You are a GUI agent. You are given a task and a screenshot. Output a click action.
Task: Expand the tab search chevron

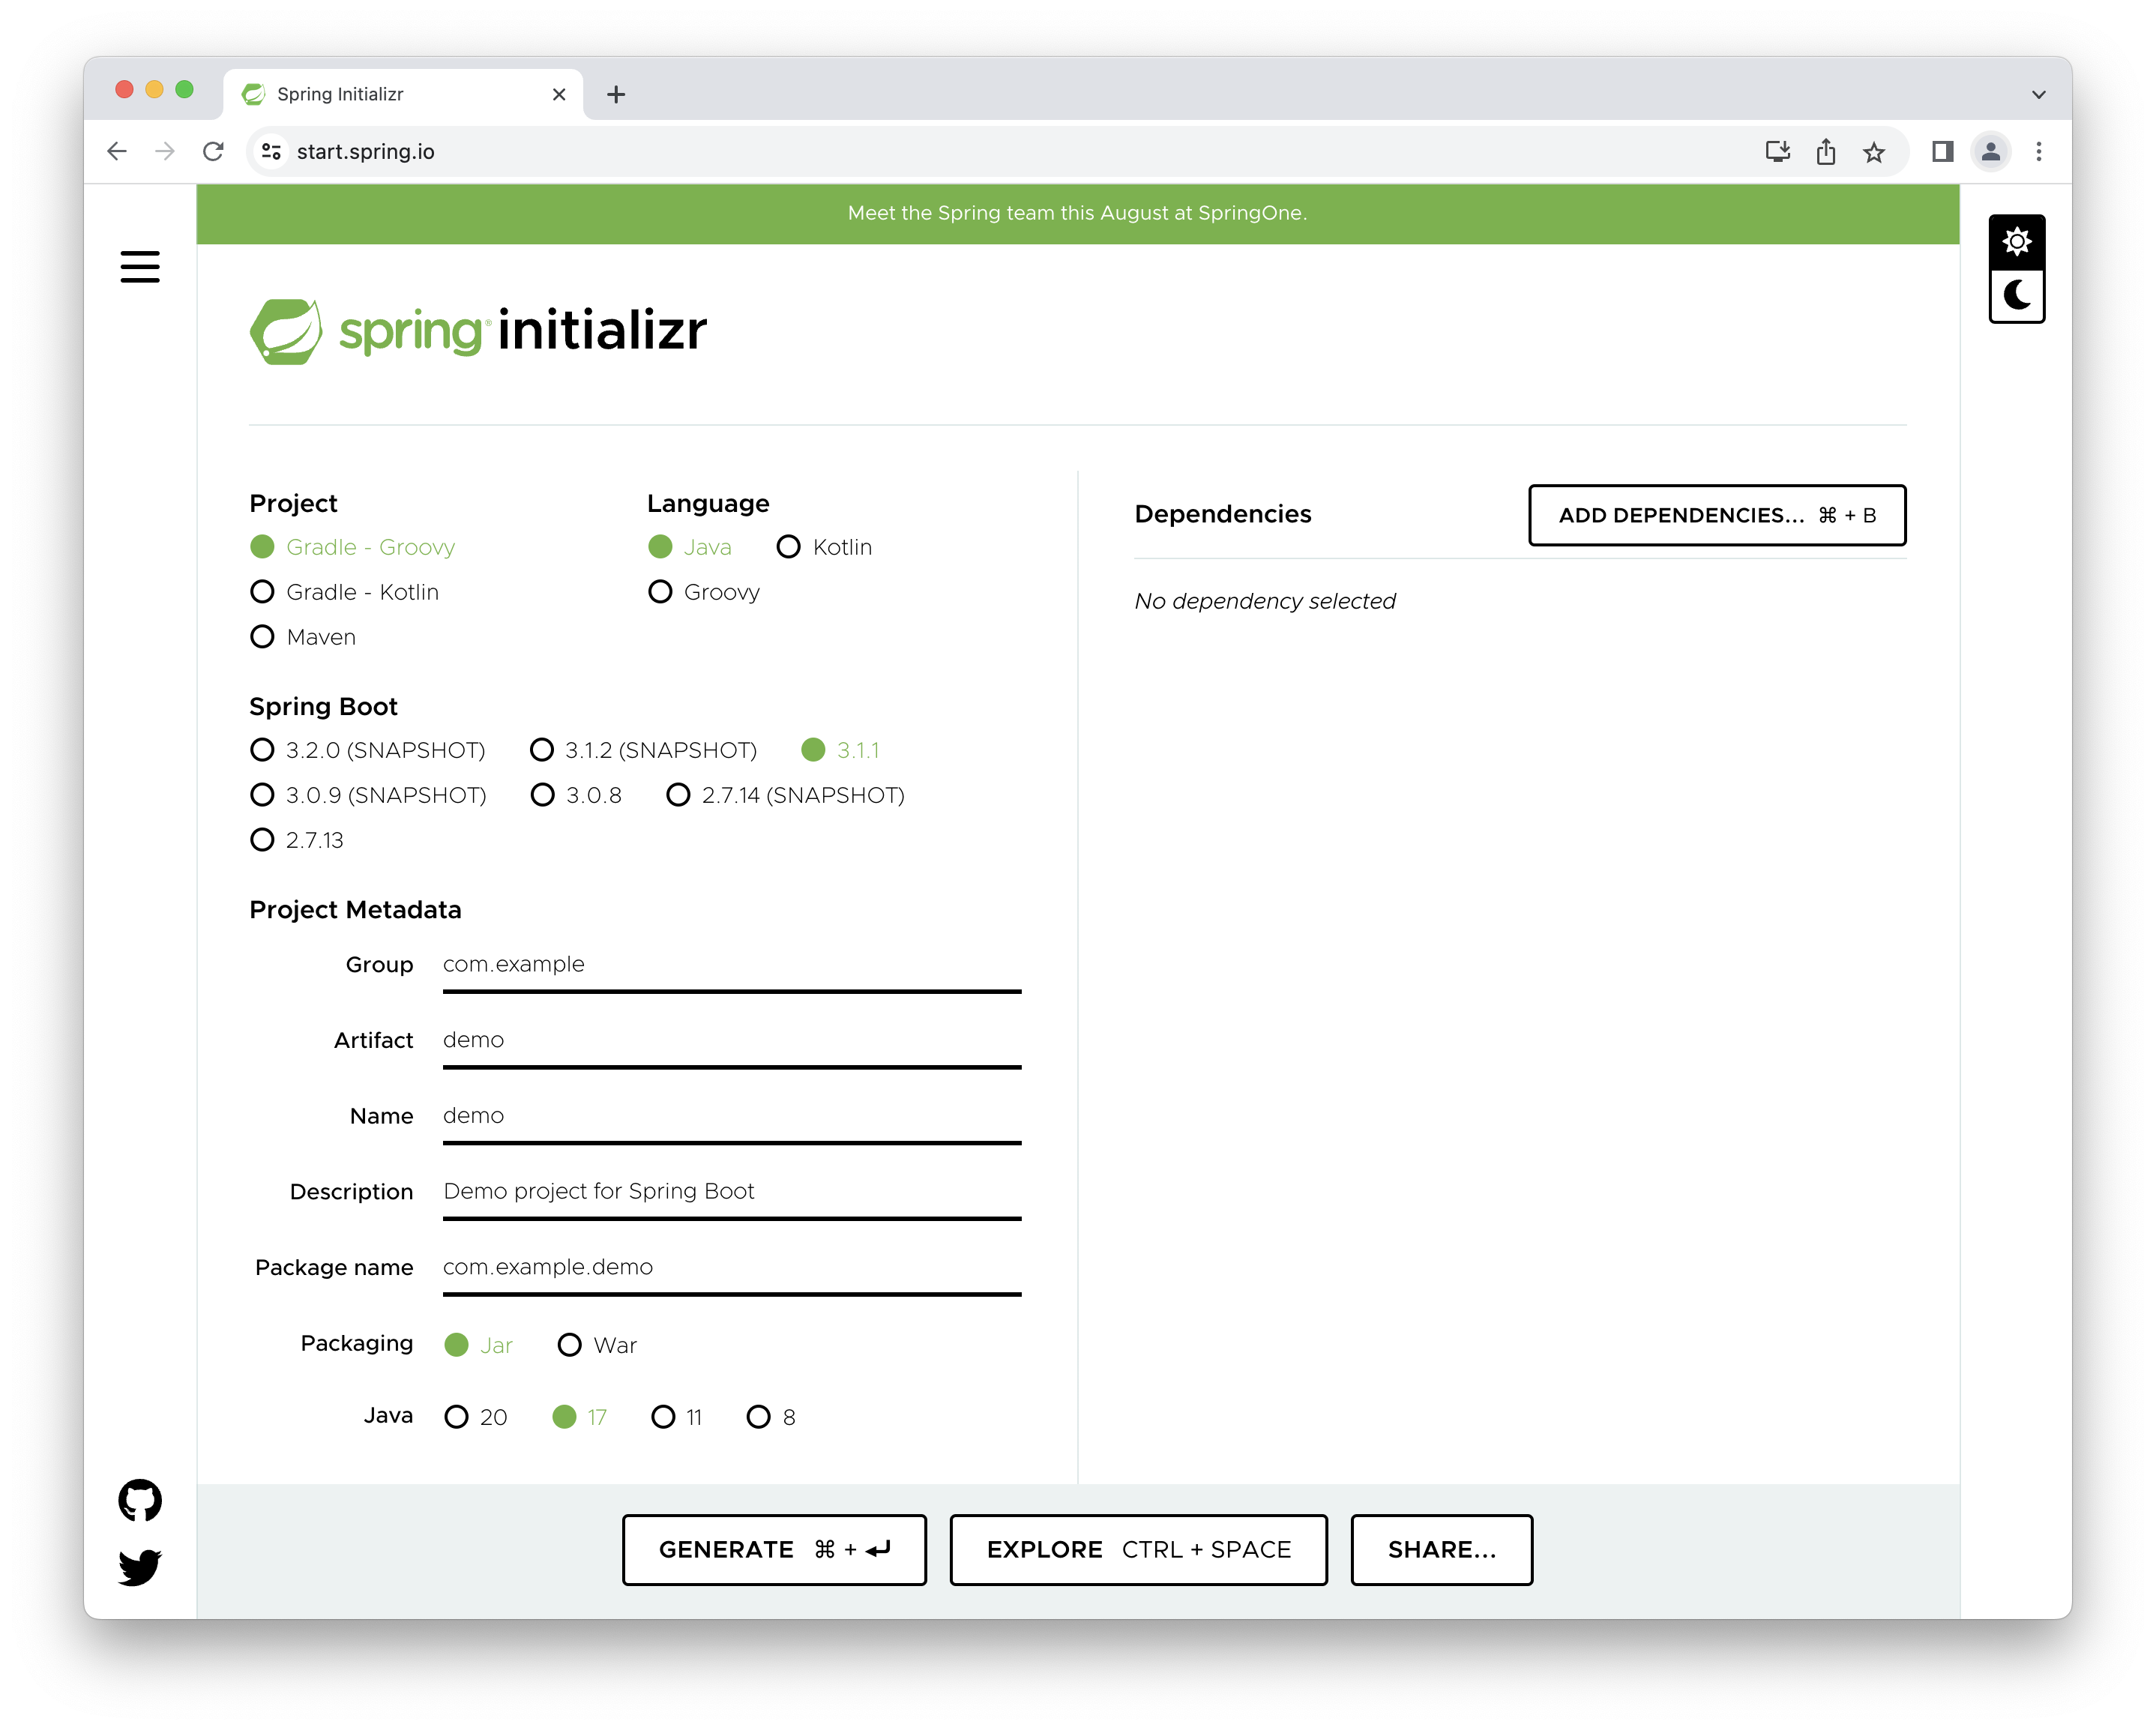pos(2039,94)
